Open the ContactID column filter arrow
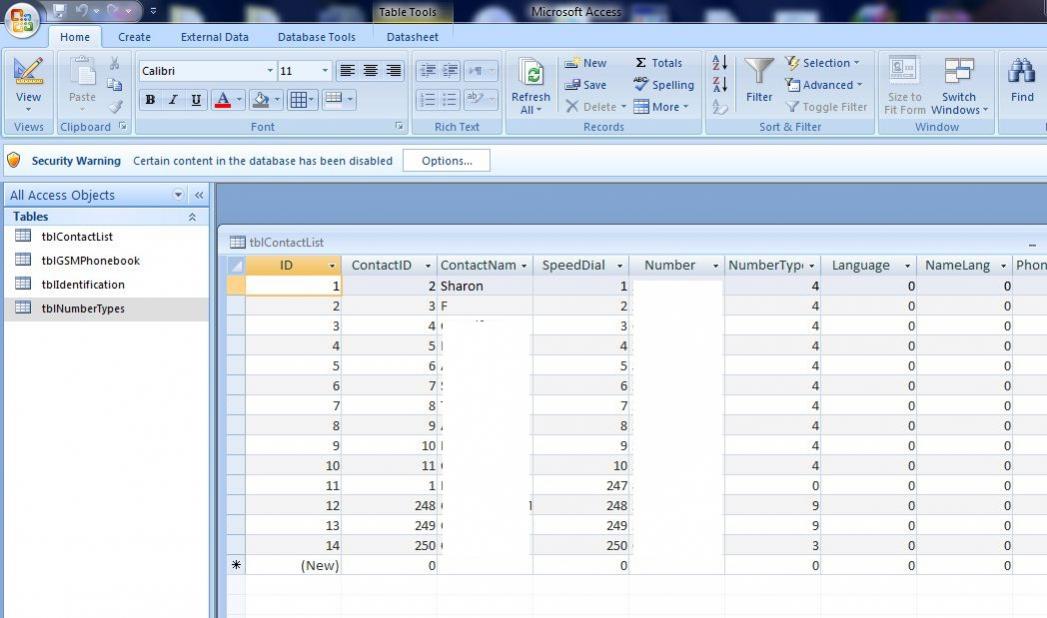This screenshot has height=618, width=1047. [428, 266]
